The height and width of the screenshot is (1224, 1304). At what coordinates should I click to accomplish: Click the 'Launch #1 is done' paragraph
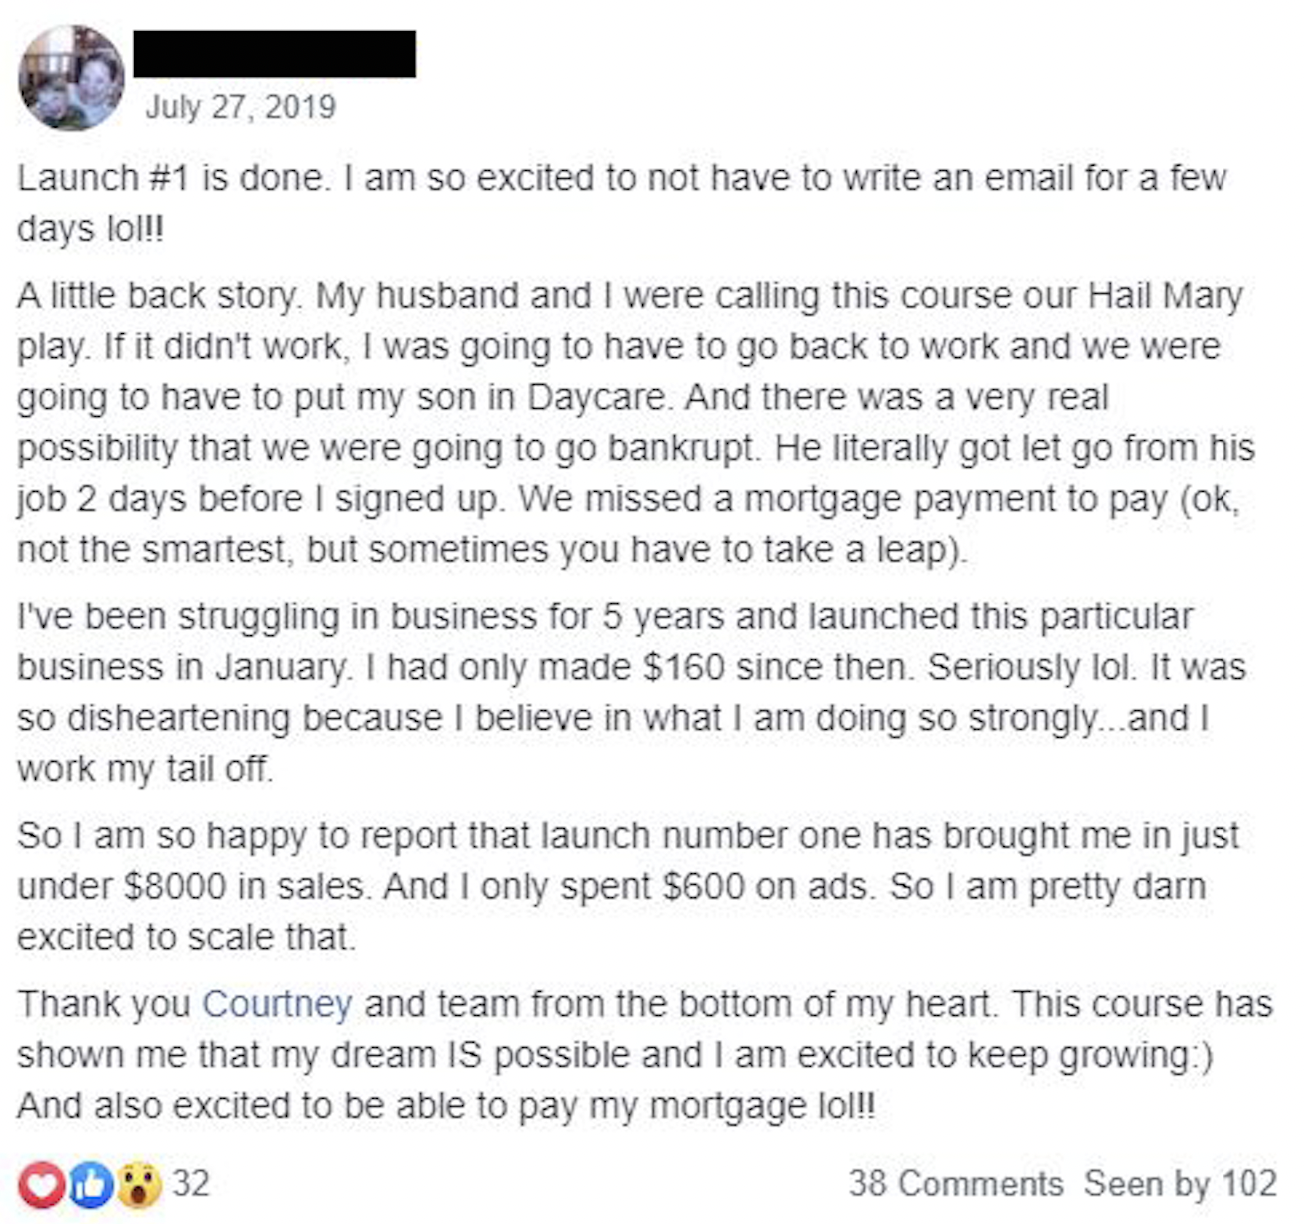point(620,203)
